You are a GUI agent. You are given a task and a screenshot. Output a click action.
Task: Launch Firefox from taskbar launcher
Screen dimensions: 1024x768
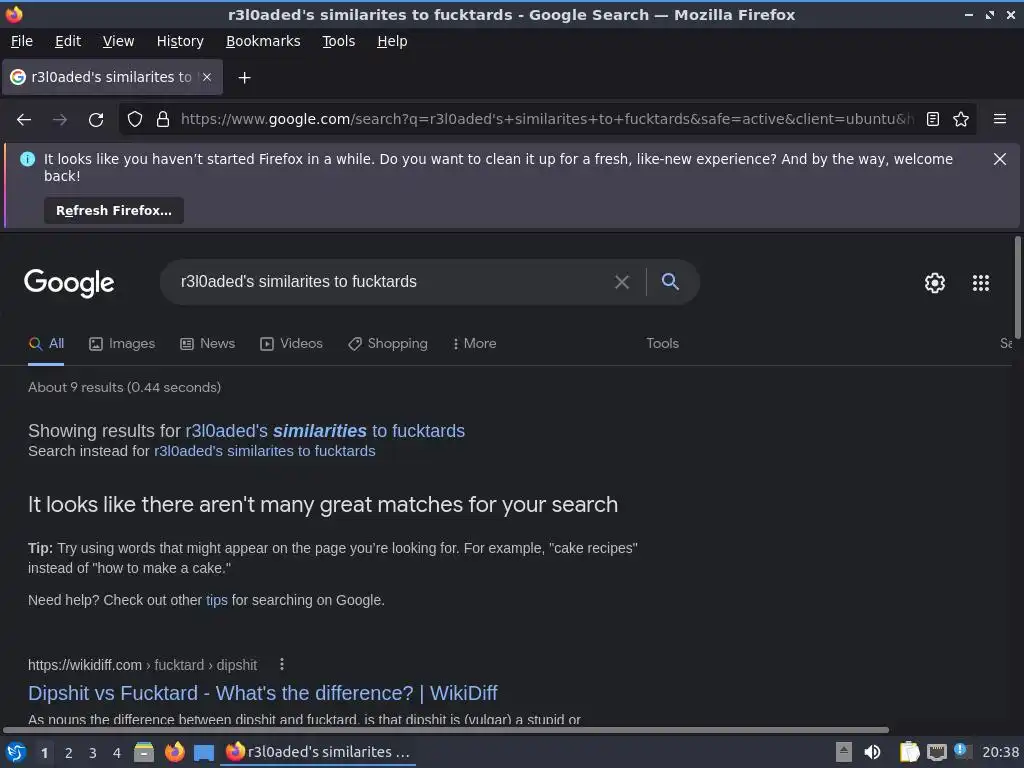174,752
